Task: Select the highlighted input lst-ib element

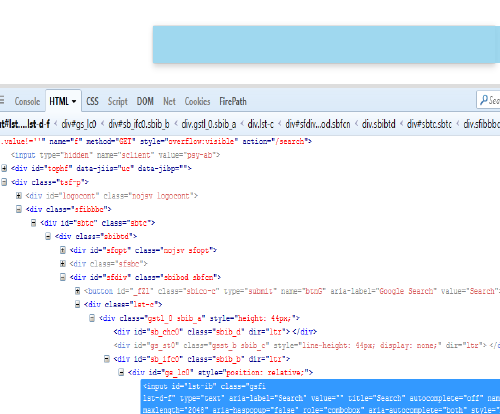Action: (x=320, y=397)
